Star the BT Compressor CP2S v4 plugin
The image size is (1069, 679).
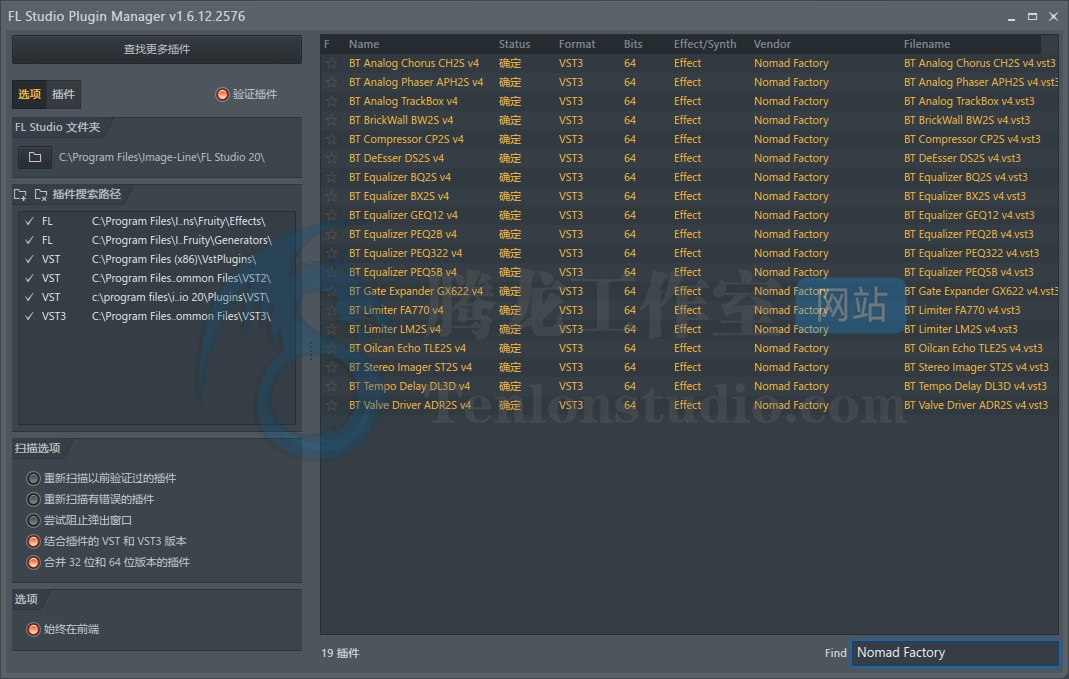tap(331, 139)
